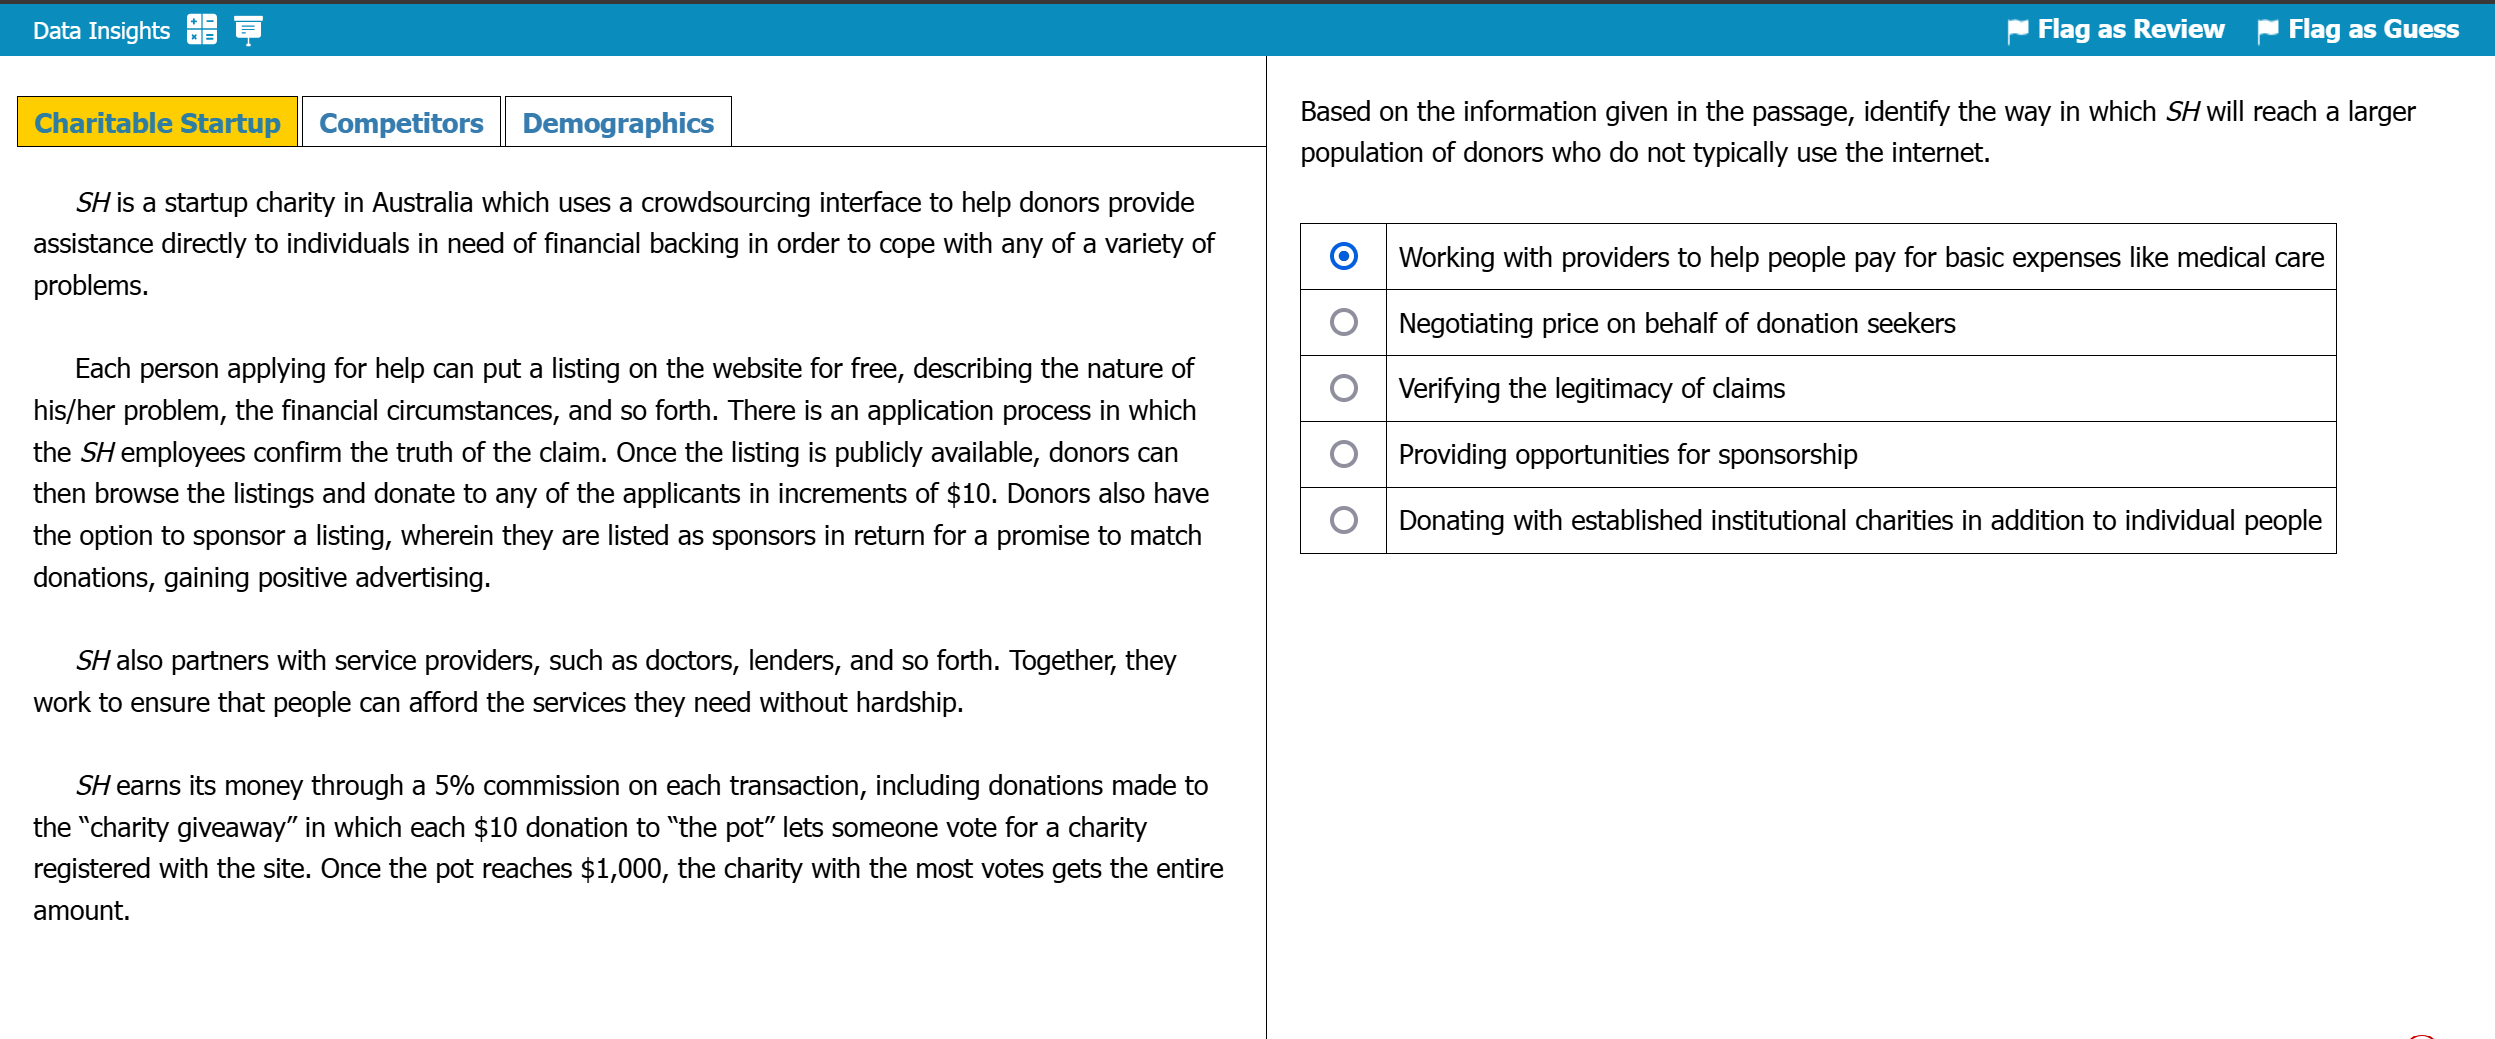Screen dimensions: 2495x1039
Task: Click the 'Negotiating price on behalf' answer text
Action: [x=1676, y=323]
